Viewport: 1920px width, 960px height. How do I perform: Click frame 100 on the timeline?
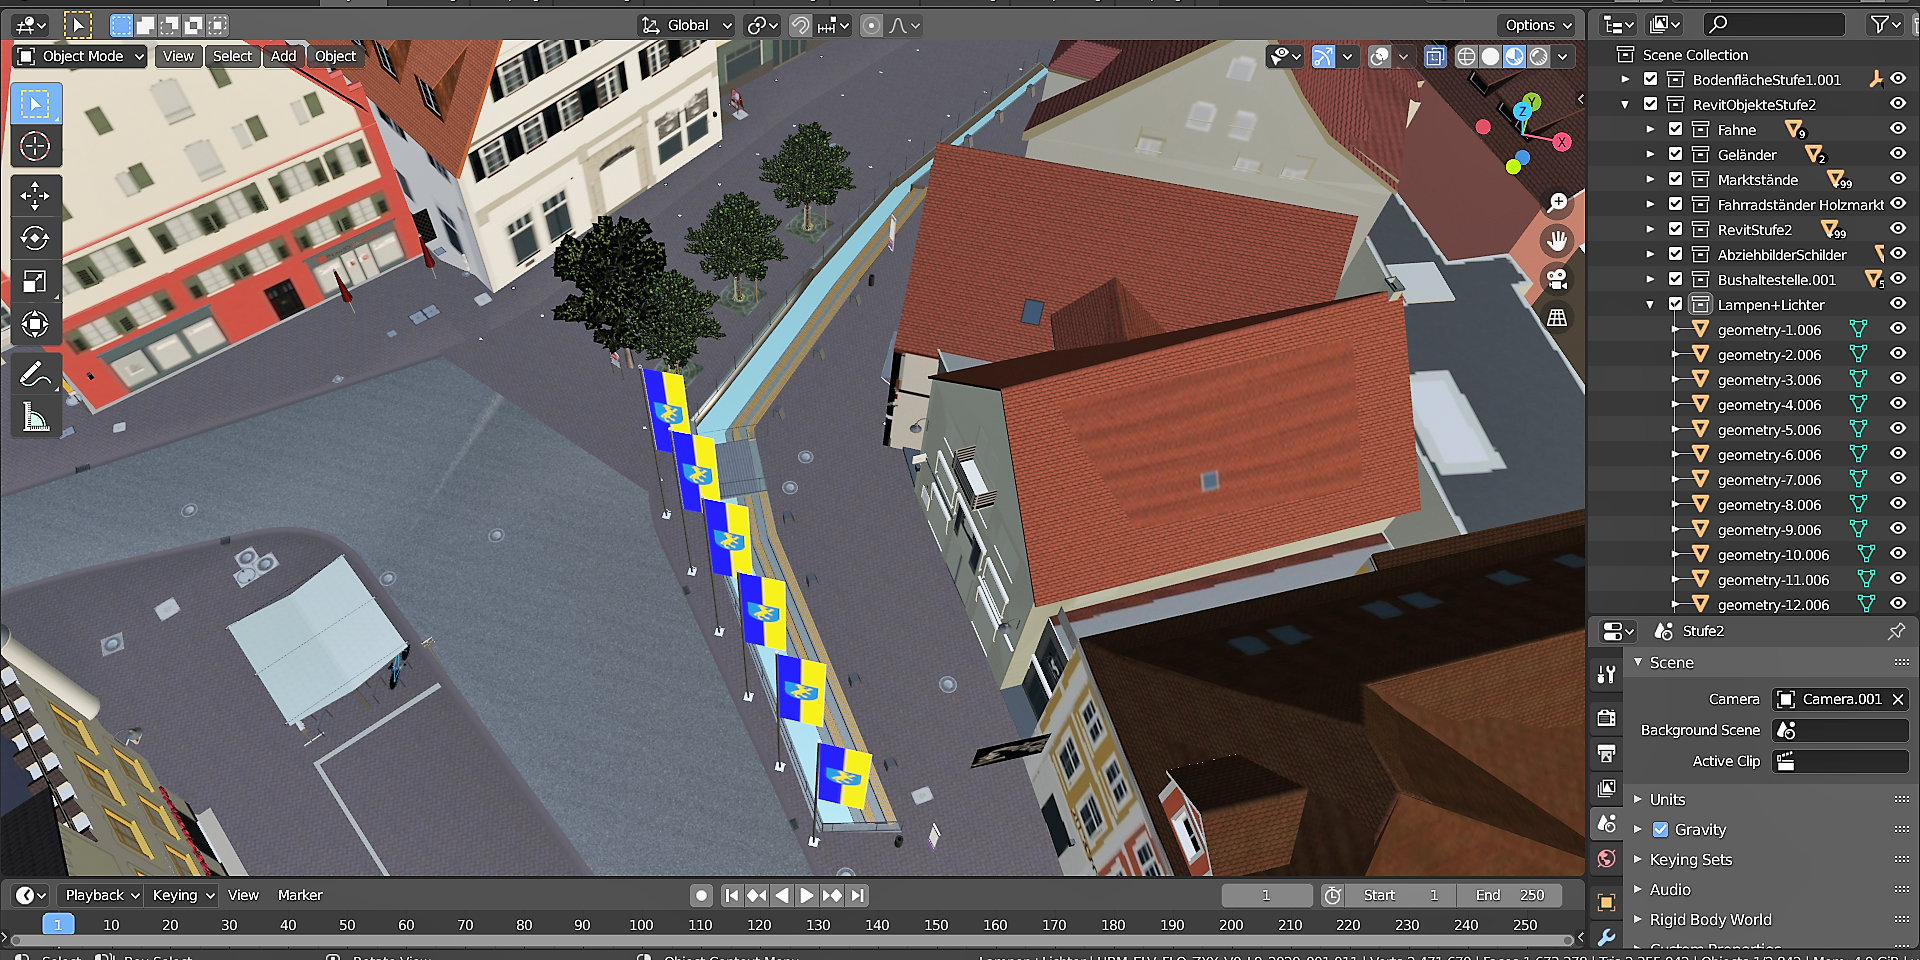[x=641, y=925]
